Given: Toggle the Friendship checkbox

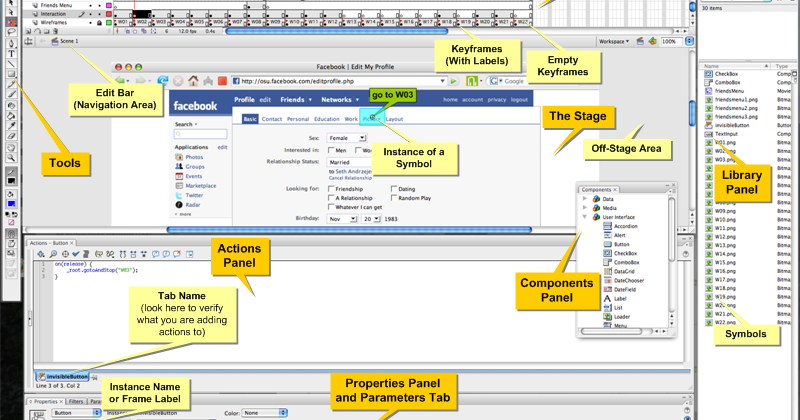Looking at the screenshot, I should 331,189.
